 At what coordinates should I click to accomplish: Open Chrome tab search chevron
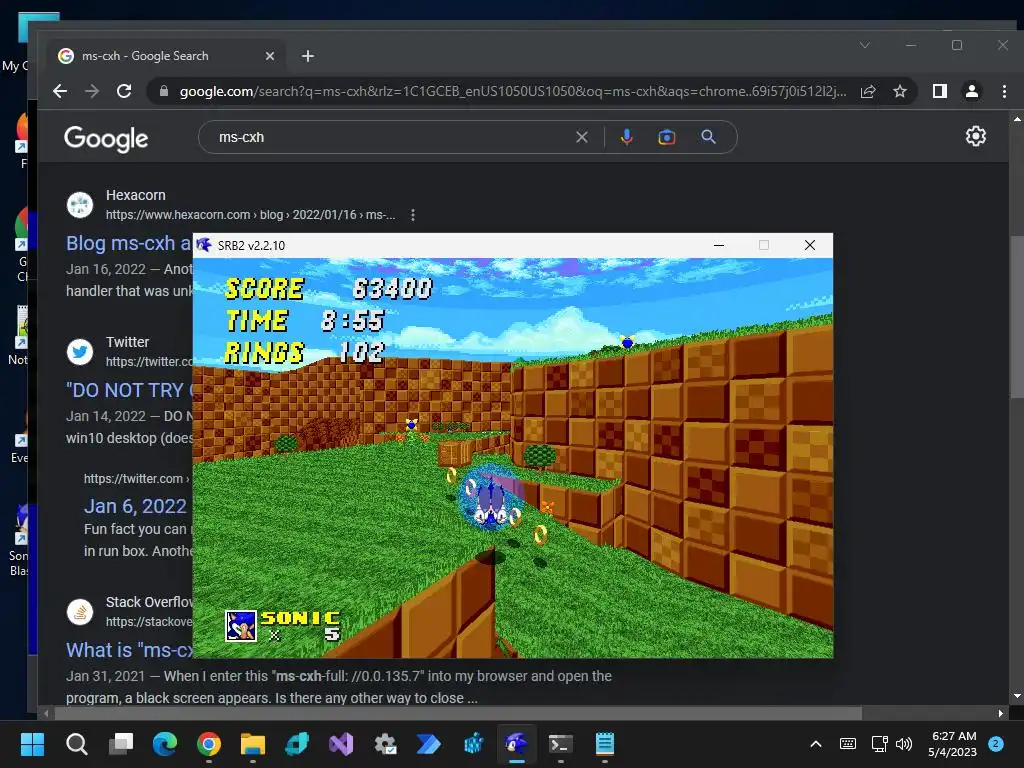[x=865, y=45]
